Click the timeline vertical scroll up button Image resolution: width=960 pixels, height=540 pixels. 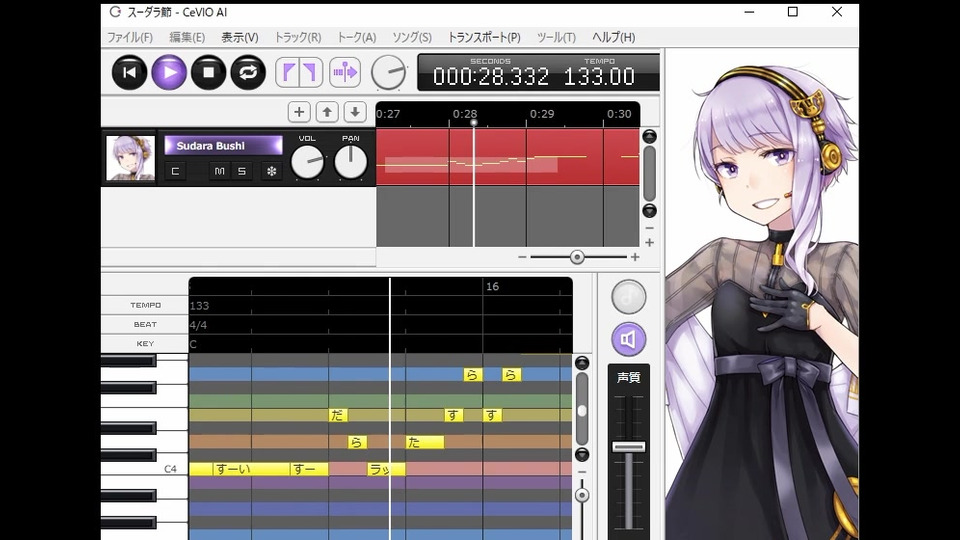(650, 136)
